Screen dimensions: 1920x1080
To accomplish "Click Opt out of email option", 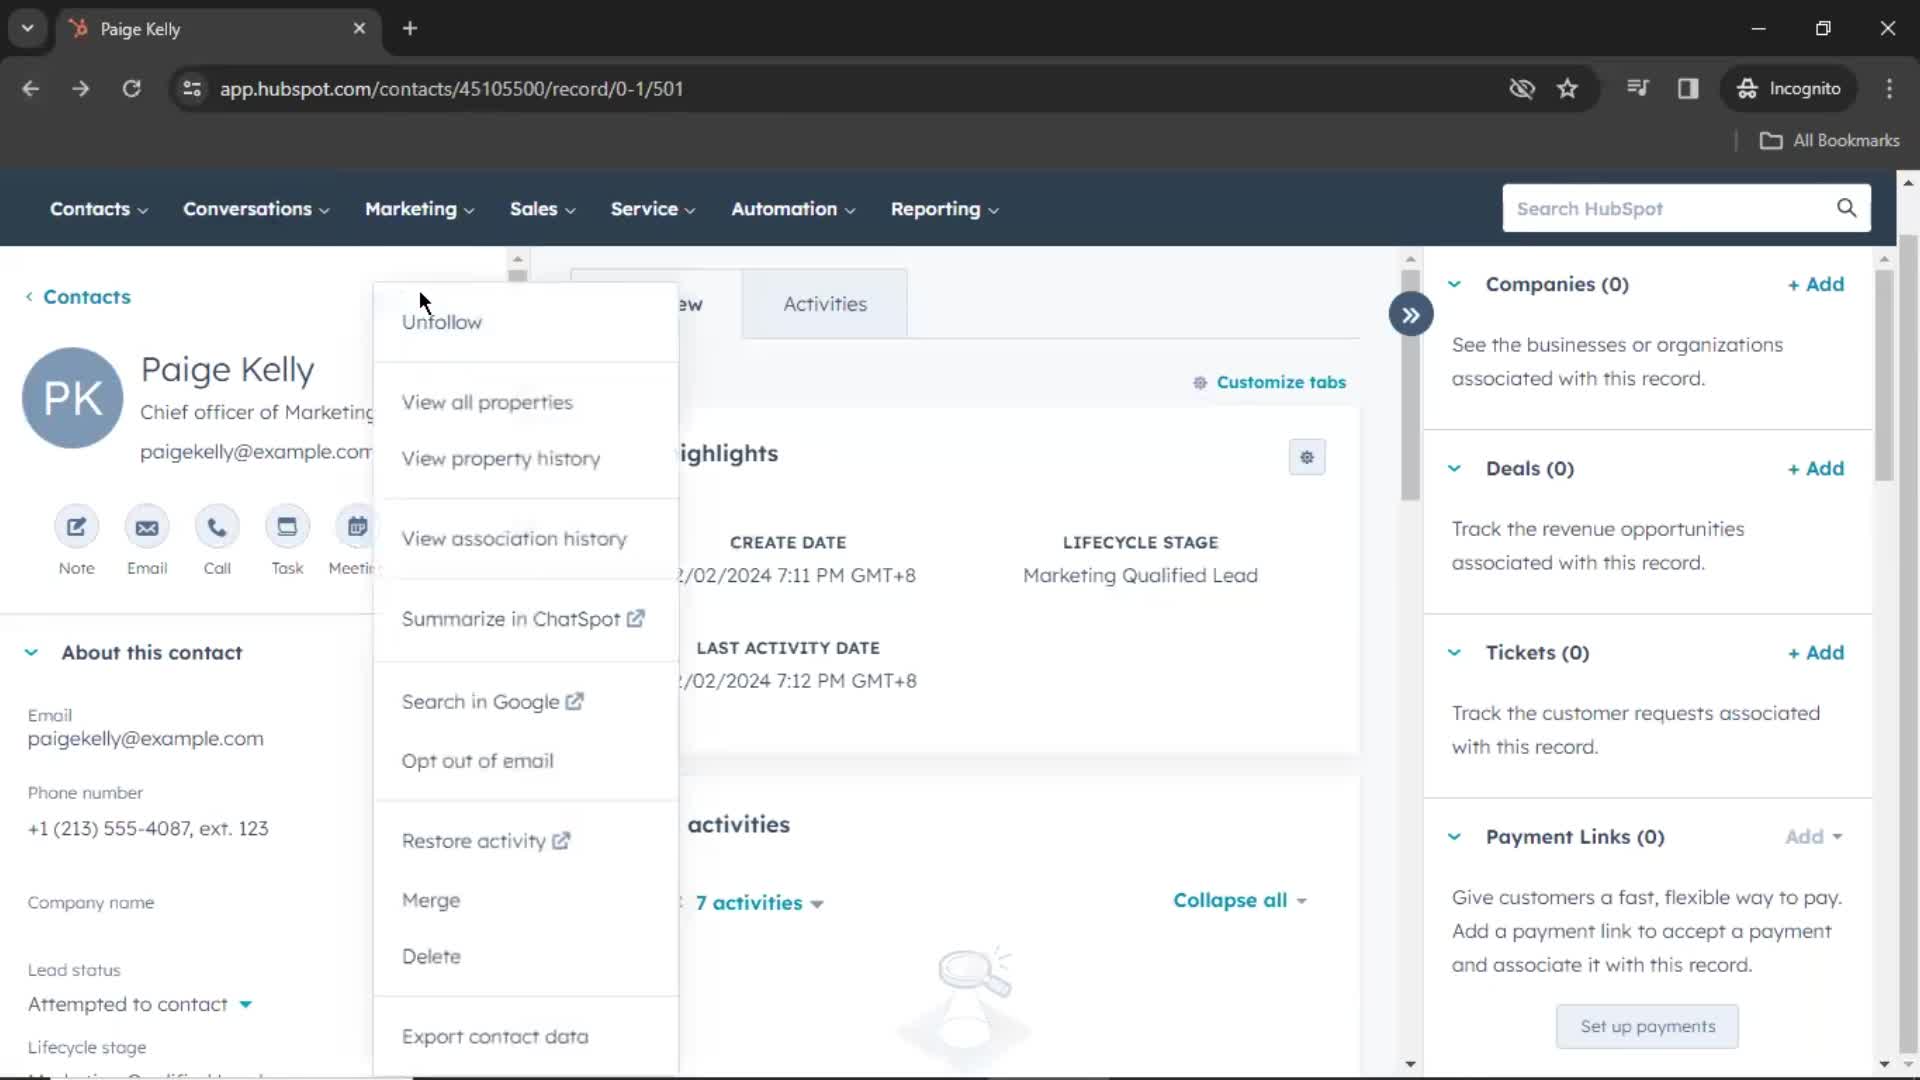I will click(477, 760).
